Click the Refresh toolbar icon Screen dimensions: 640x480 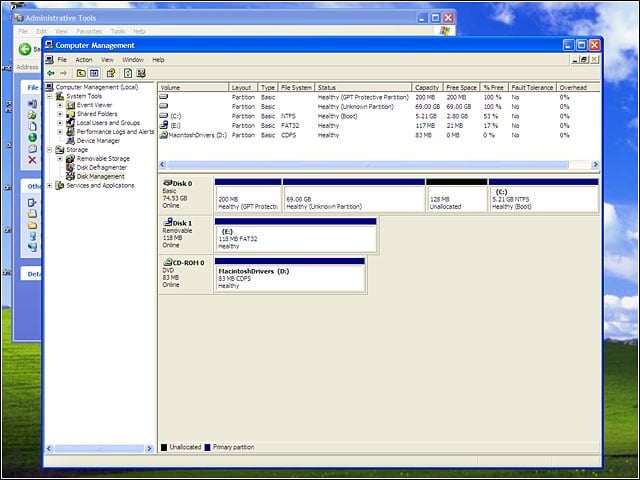[x=128, y=73]
